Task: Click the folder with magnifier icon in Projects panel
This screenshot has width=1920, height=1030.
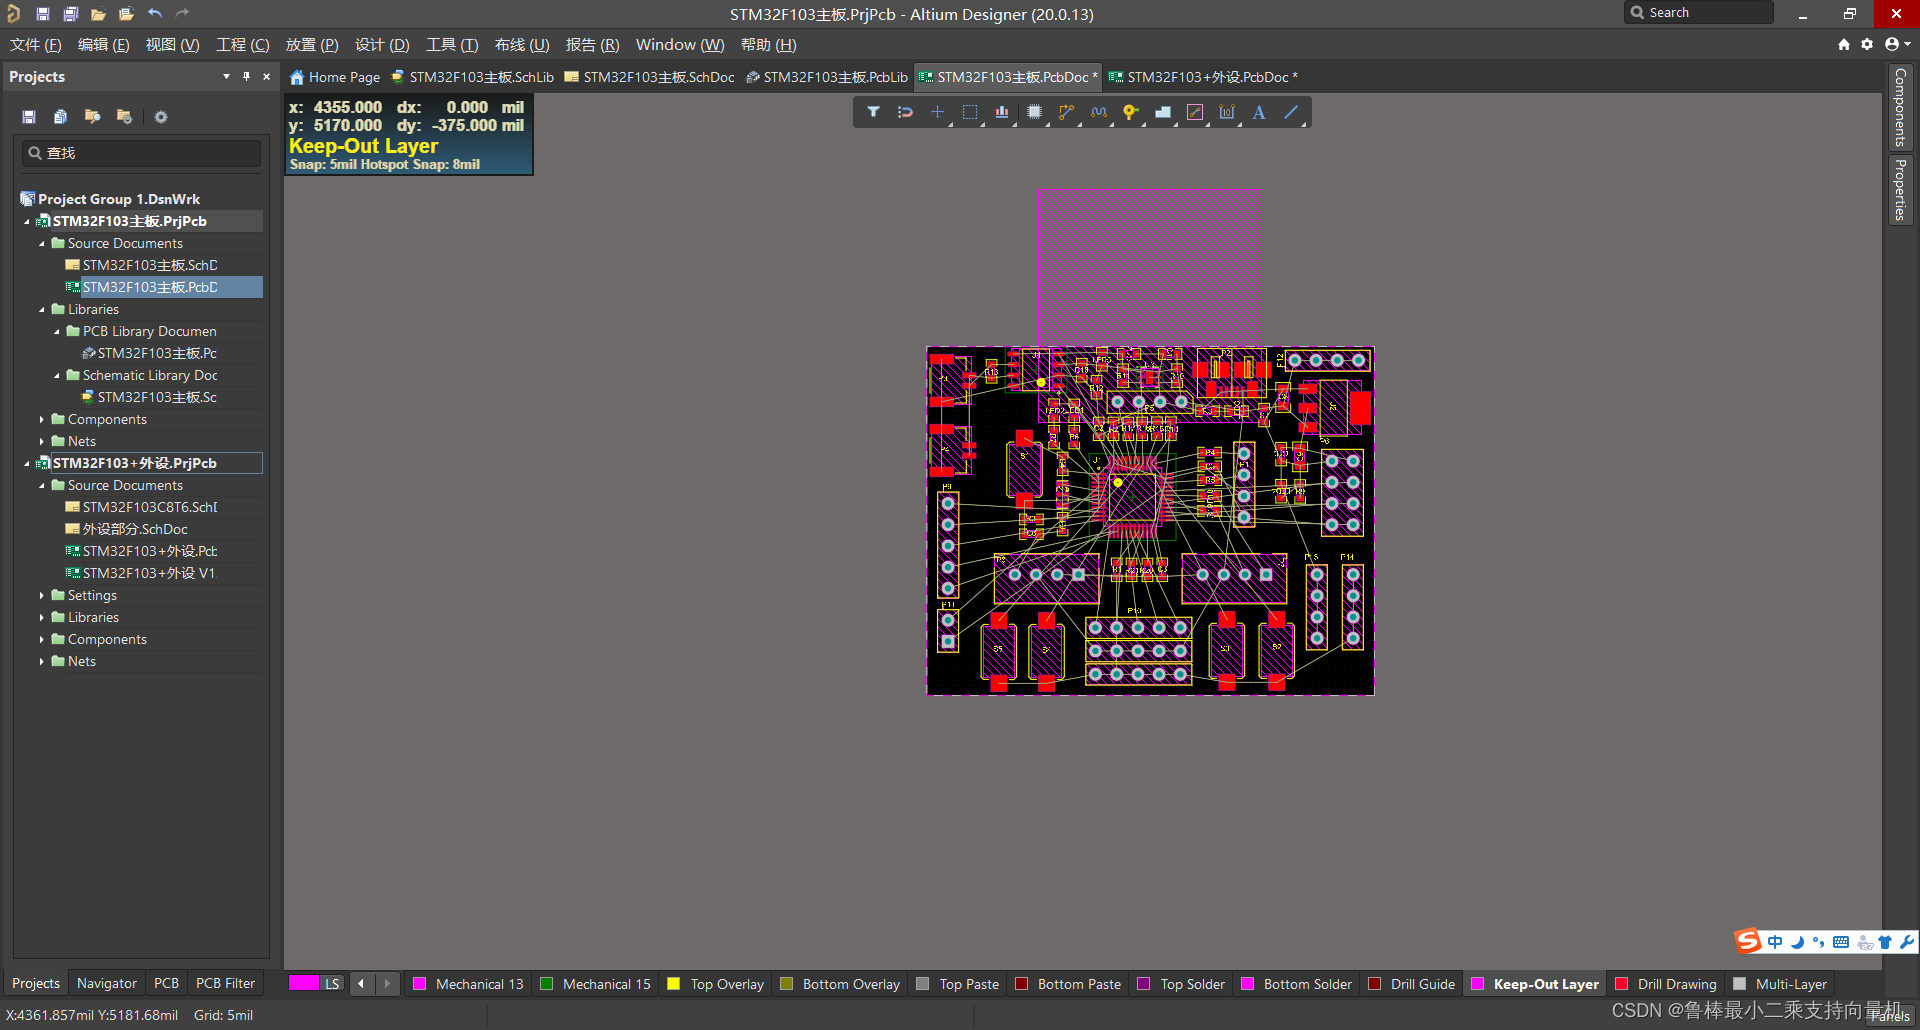Action: pyautogui.click(x=92, y=117)
